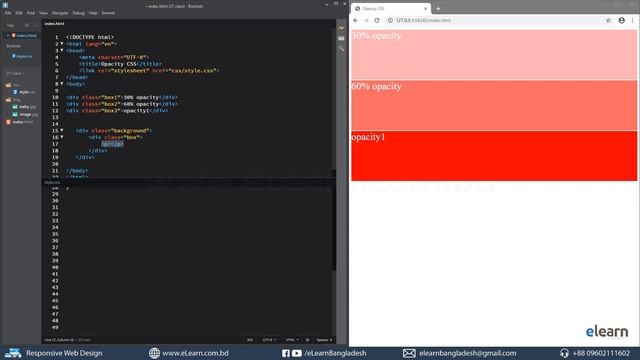Click the YouTube icon in bottom banner
This screenshot has width=640, height=360.
coord(297,353)
